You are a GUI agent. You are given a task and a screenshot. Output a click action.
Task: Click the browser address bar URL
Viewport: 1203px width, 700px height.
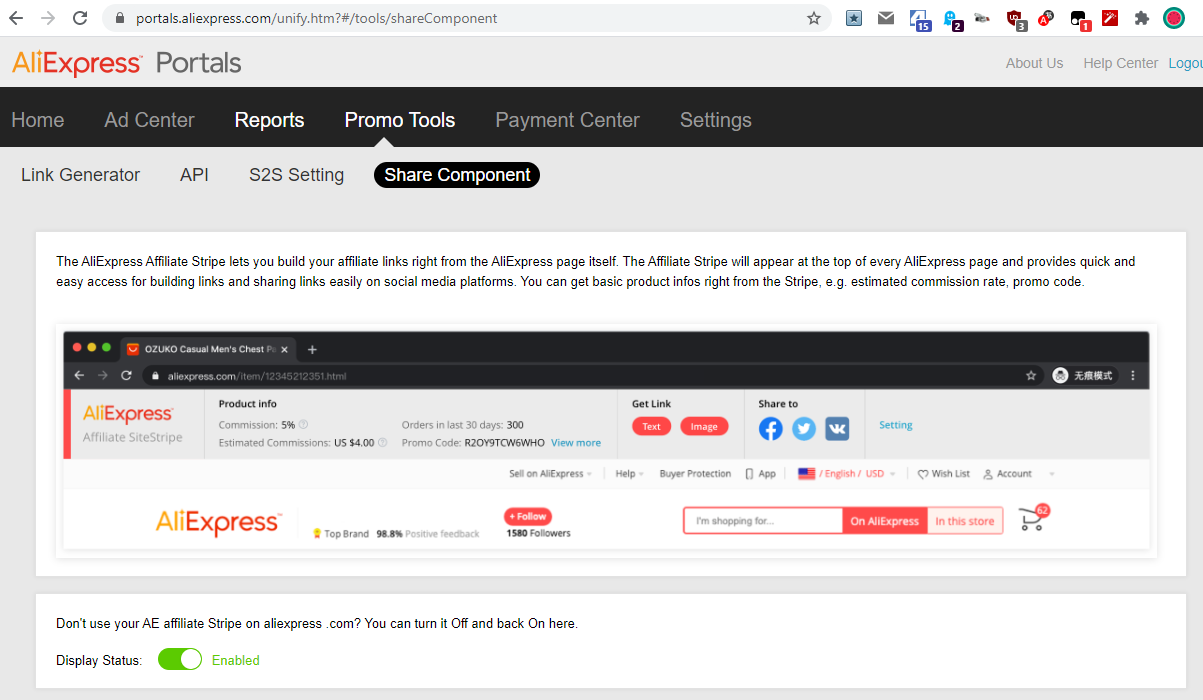(317, 18)
